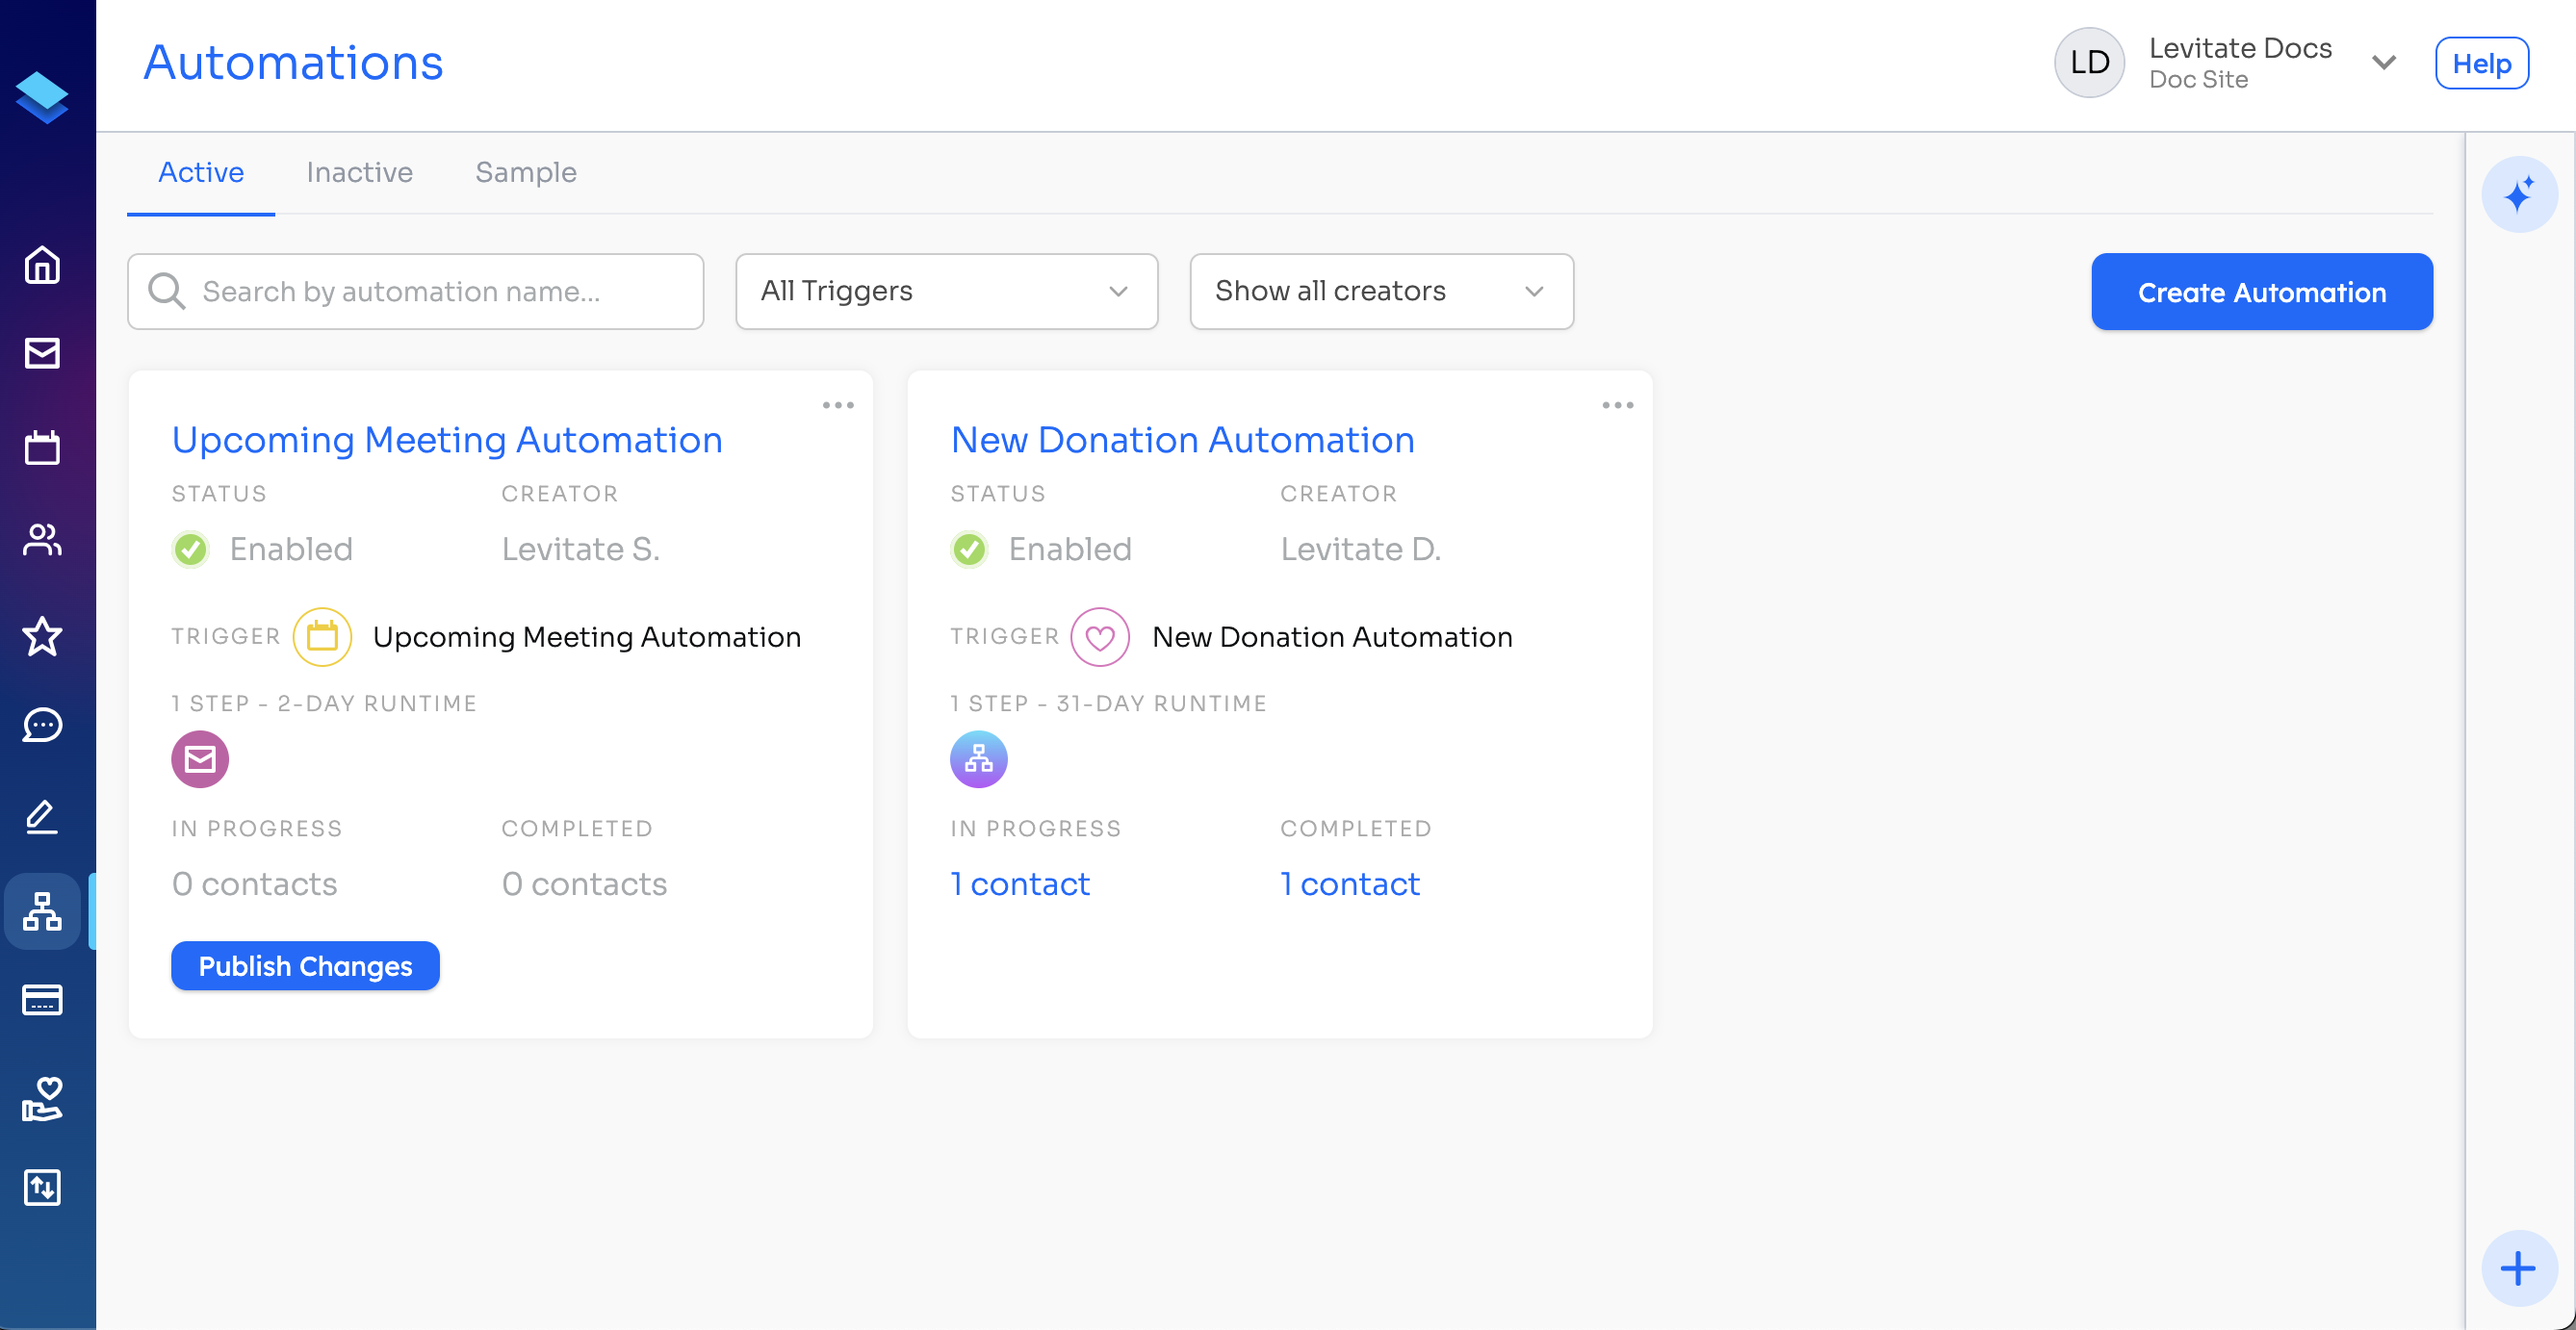Viewport: 2576px width, 1330px height.
Task: Click the Levitate layered logo
Action: point(42,97)
